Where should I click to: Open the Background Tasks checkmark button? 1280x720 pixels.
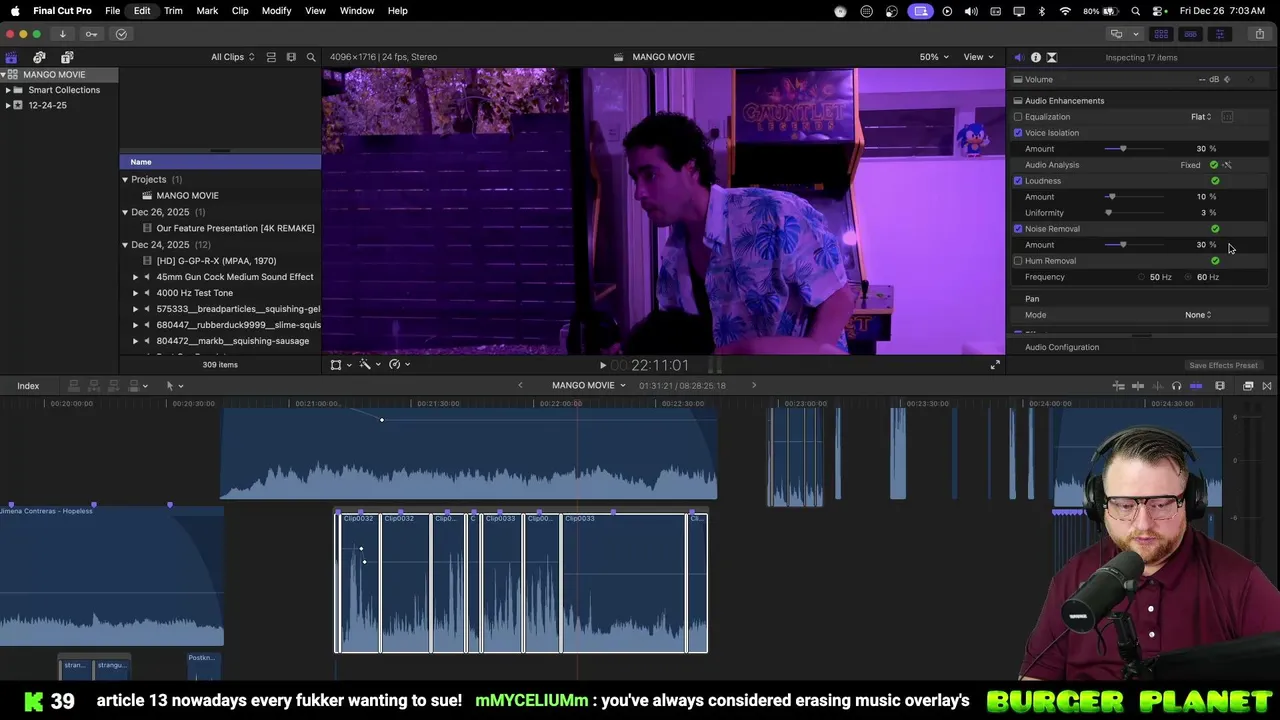(x=121, y=34)
